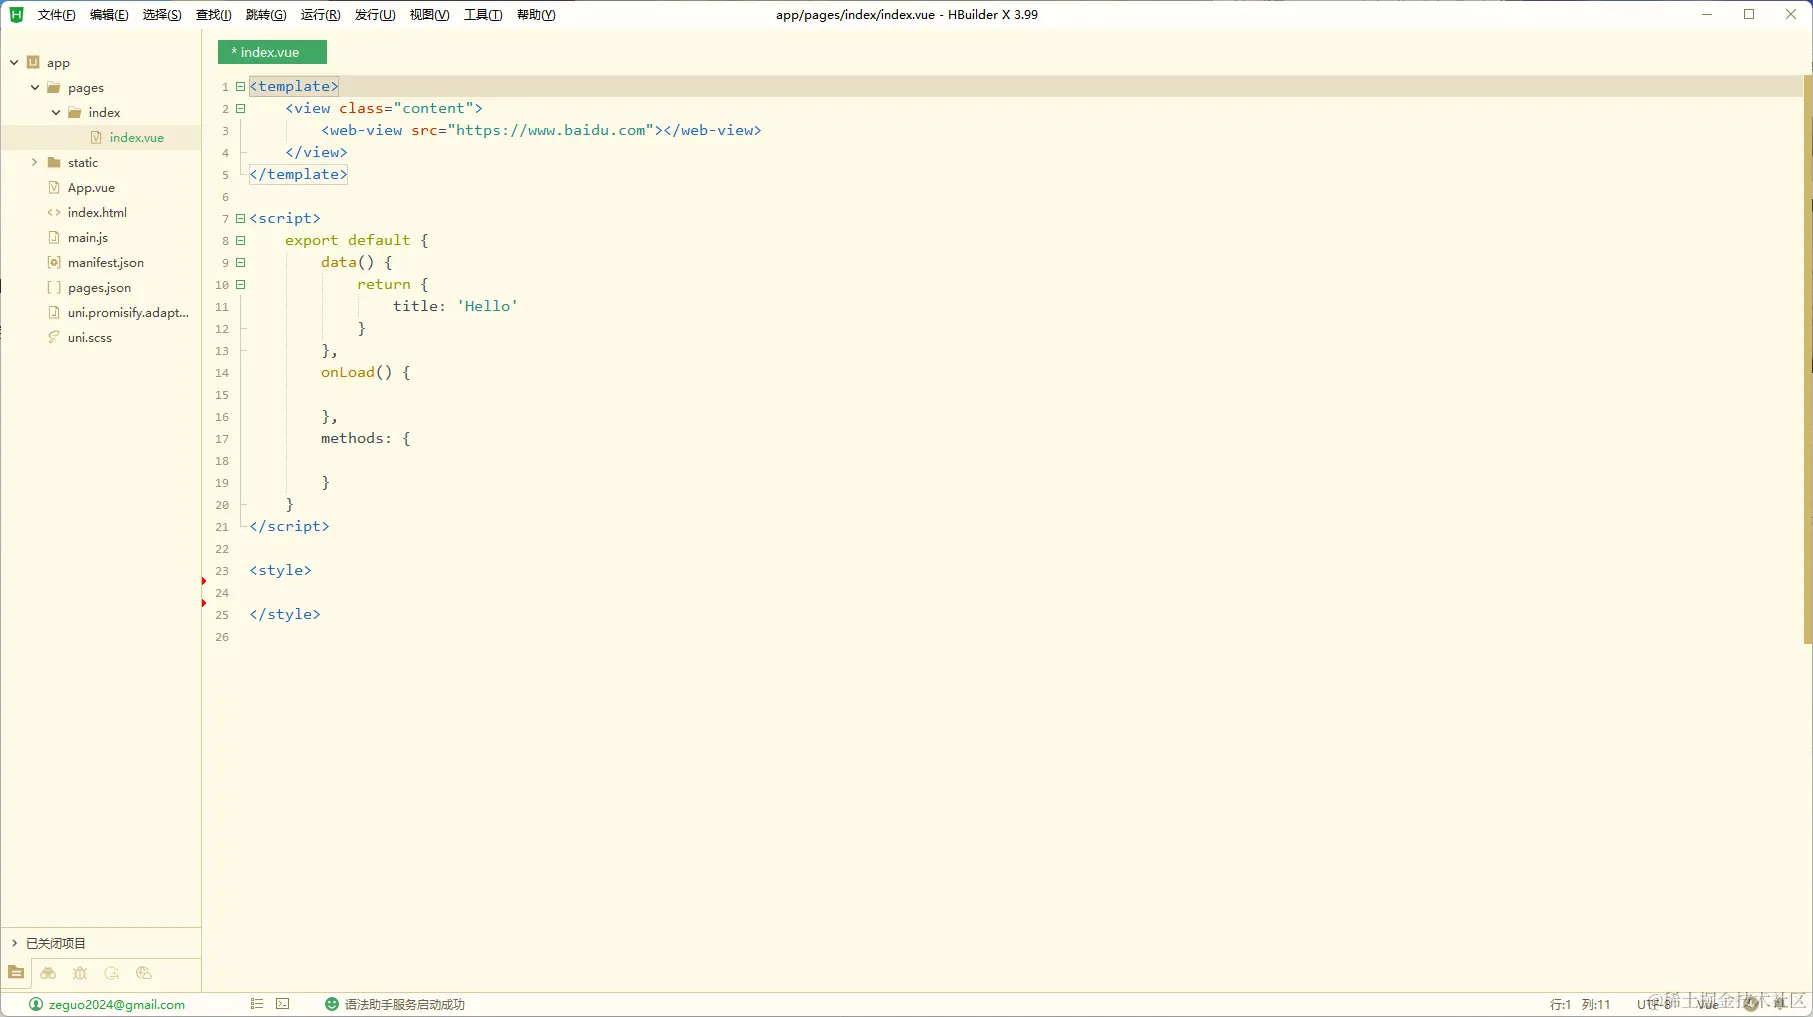Click line number 26 in the gutter
Viewport: 1813px width, 1017px height.
[222, 637]
